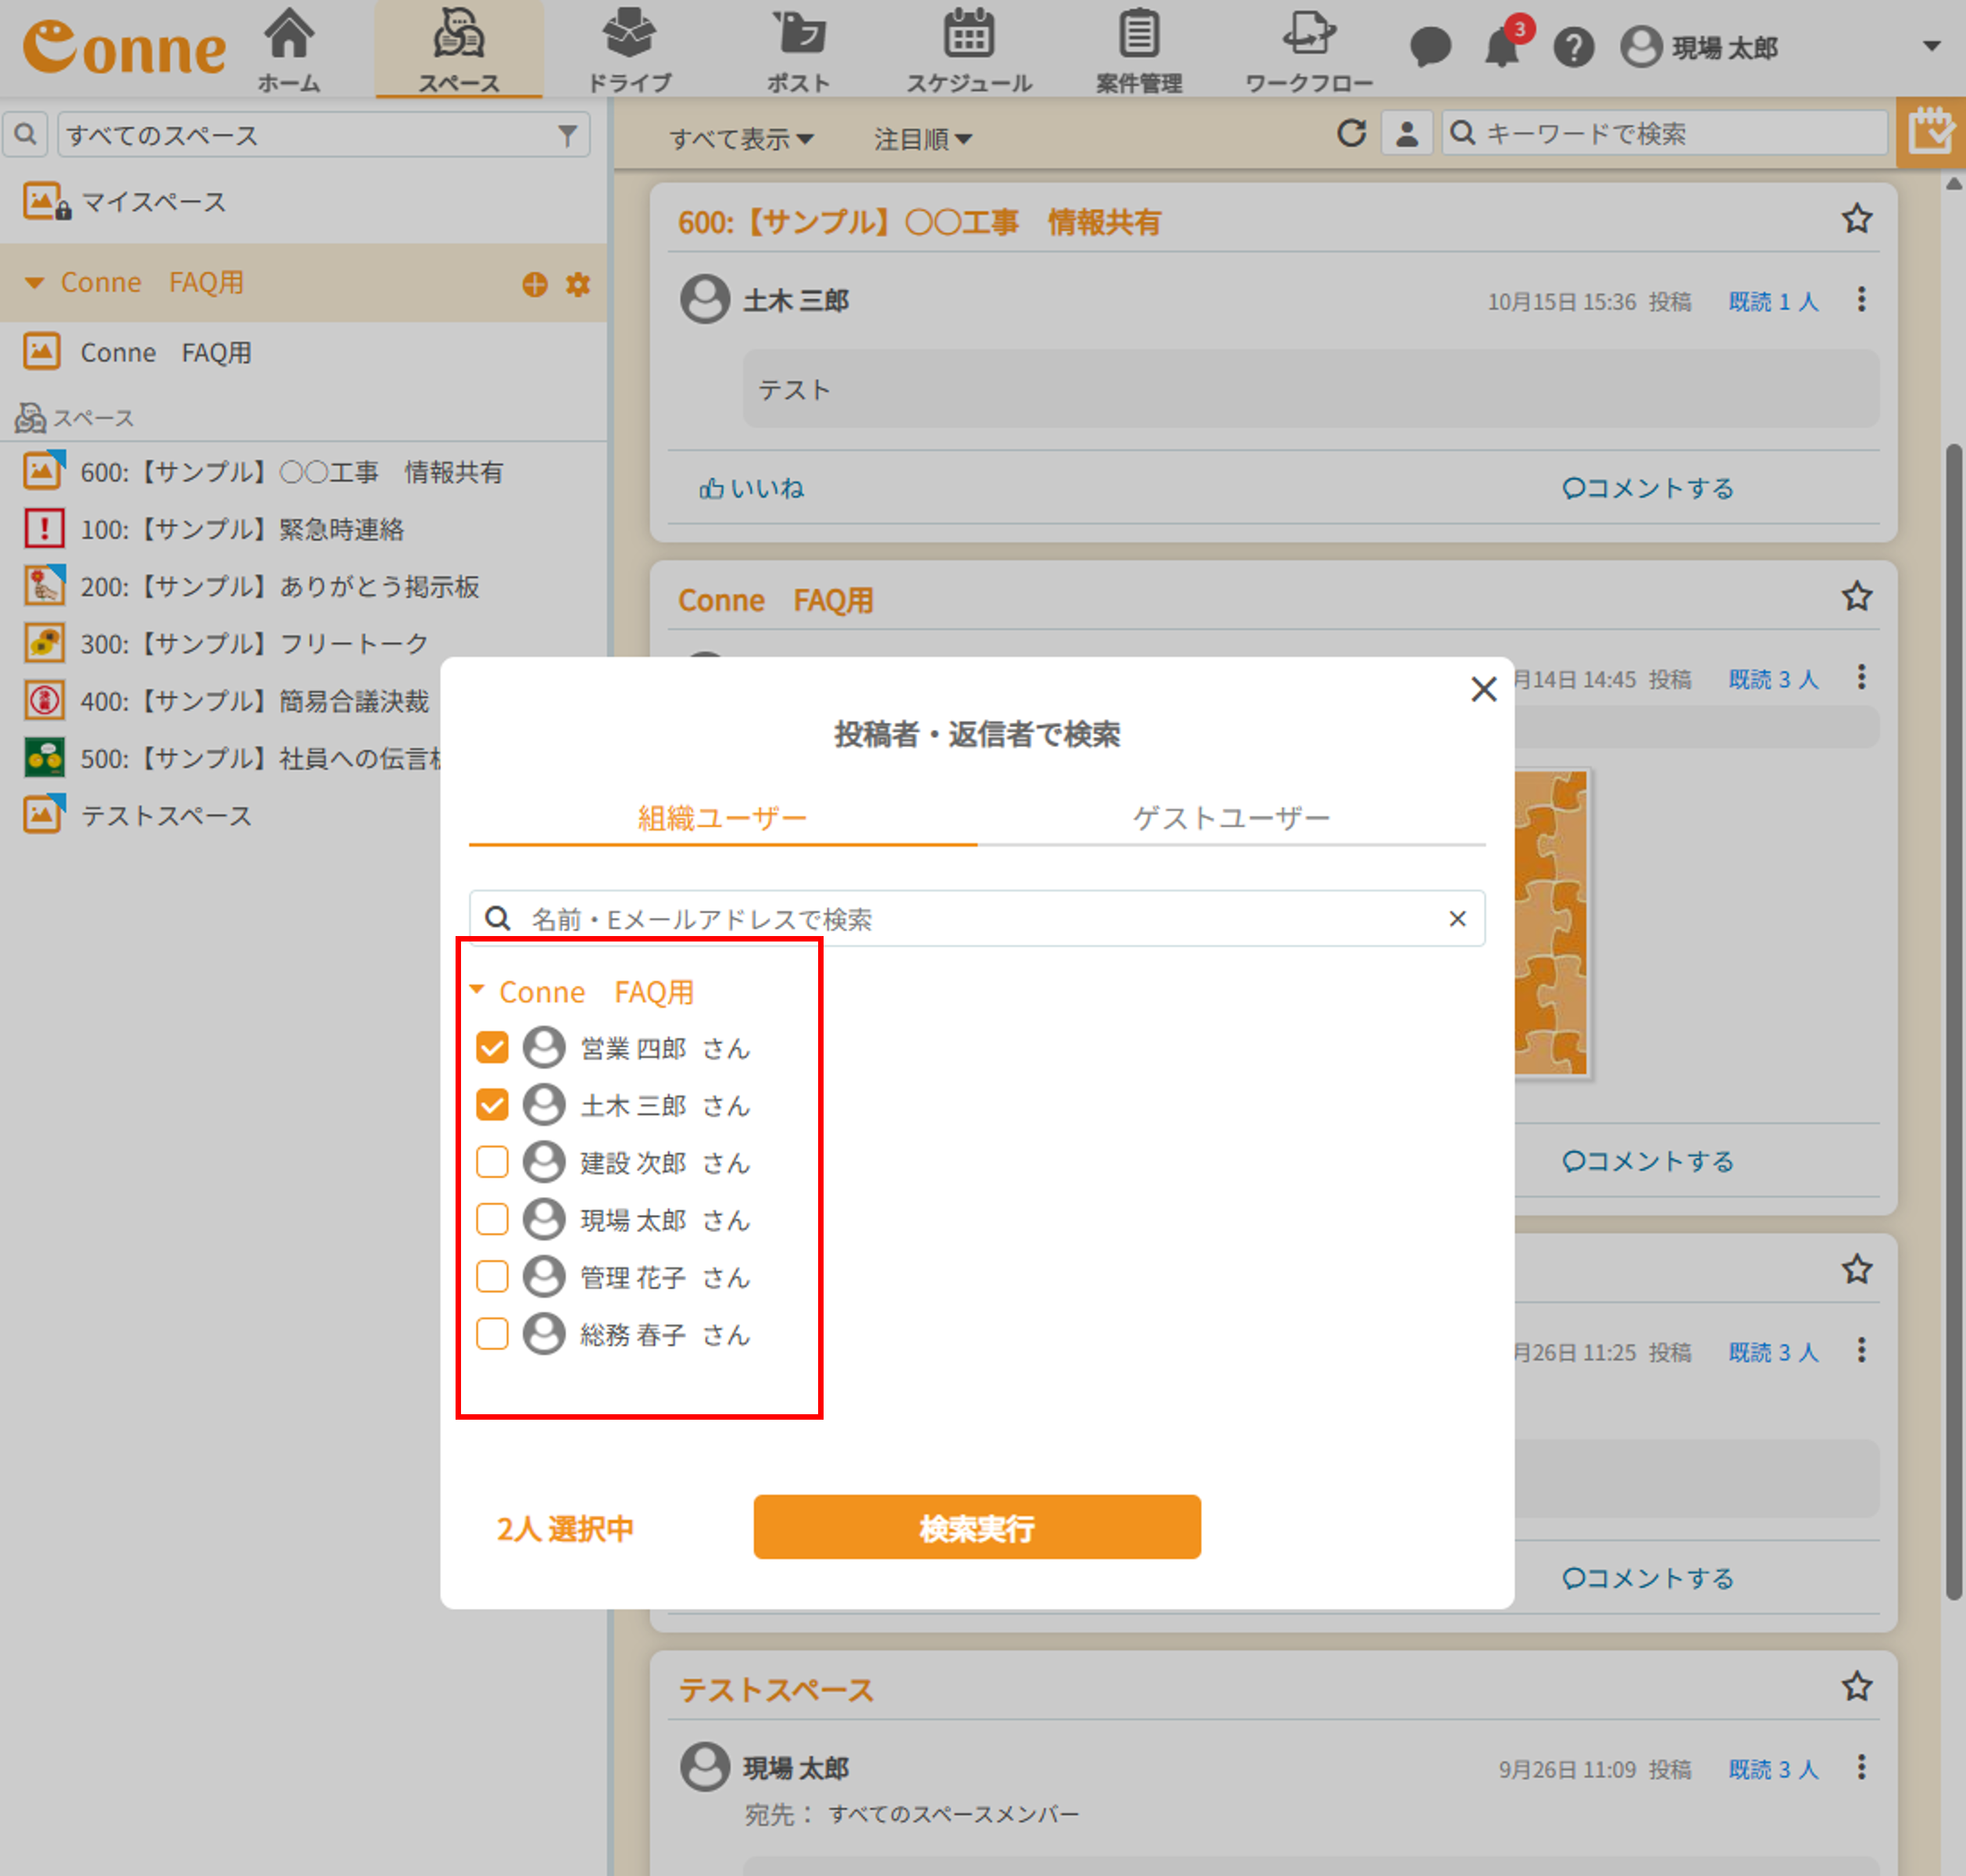The width and height of the screenshot is (1966, 1876).
Task: Open the 注目順 sort dropdown
Action: [922, 139]
